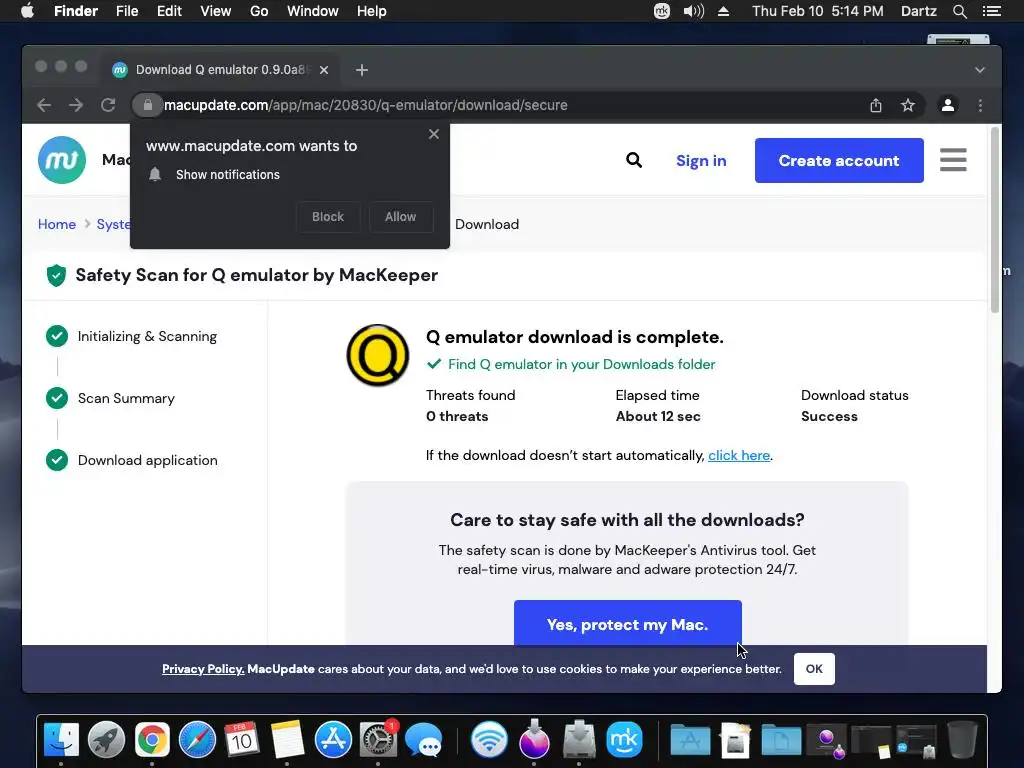Open the Privacy Policy link
The height and width of the screenshot is (768, 1024).
(x=203, y=669)
